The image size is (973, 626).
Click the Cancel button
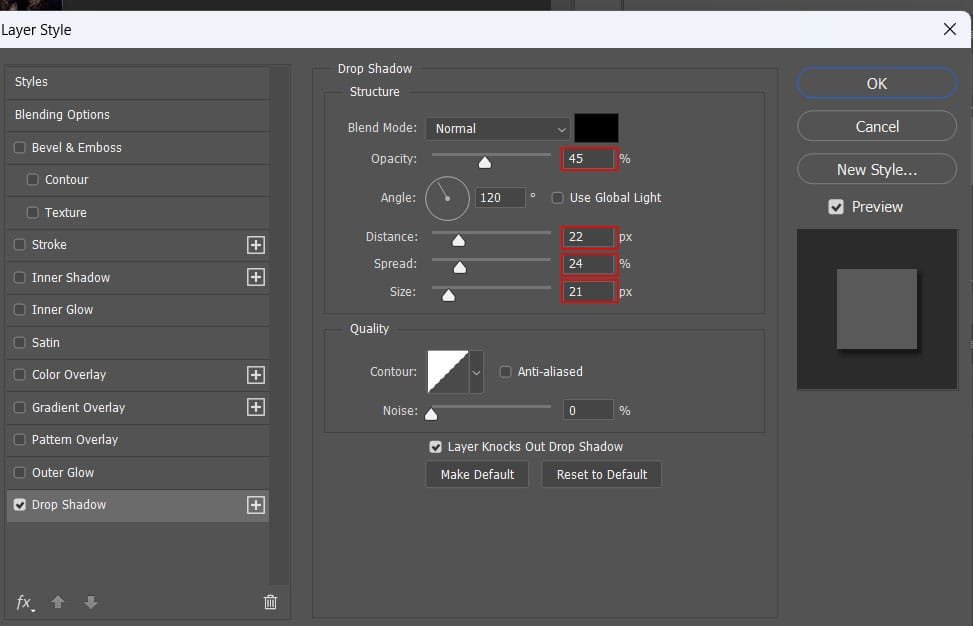tap(877, 127)
